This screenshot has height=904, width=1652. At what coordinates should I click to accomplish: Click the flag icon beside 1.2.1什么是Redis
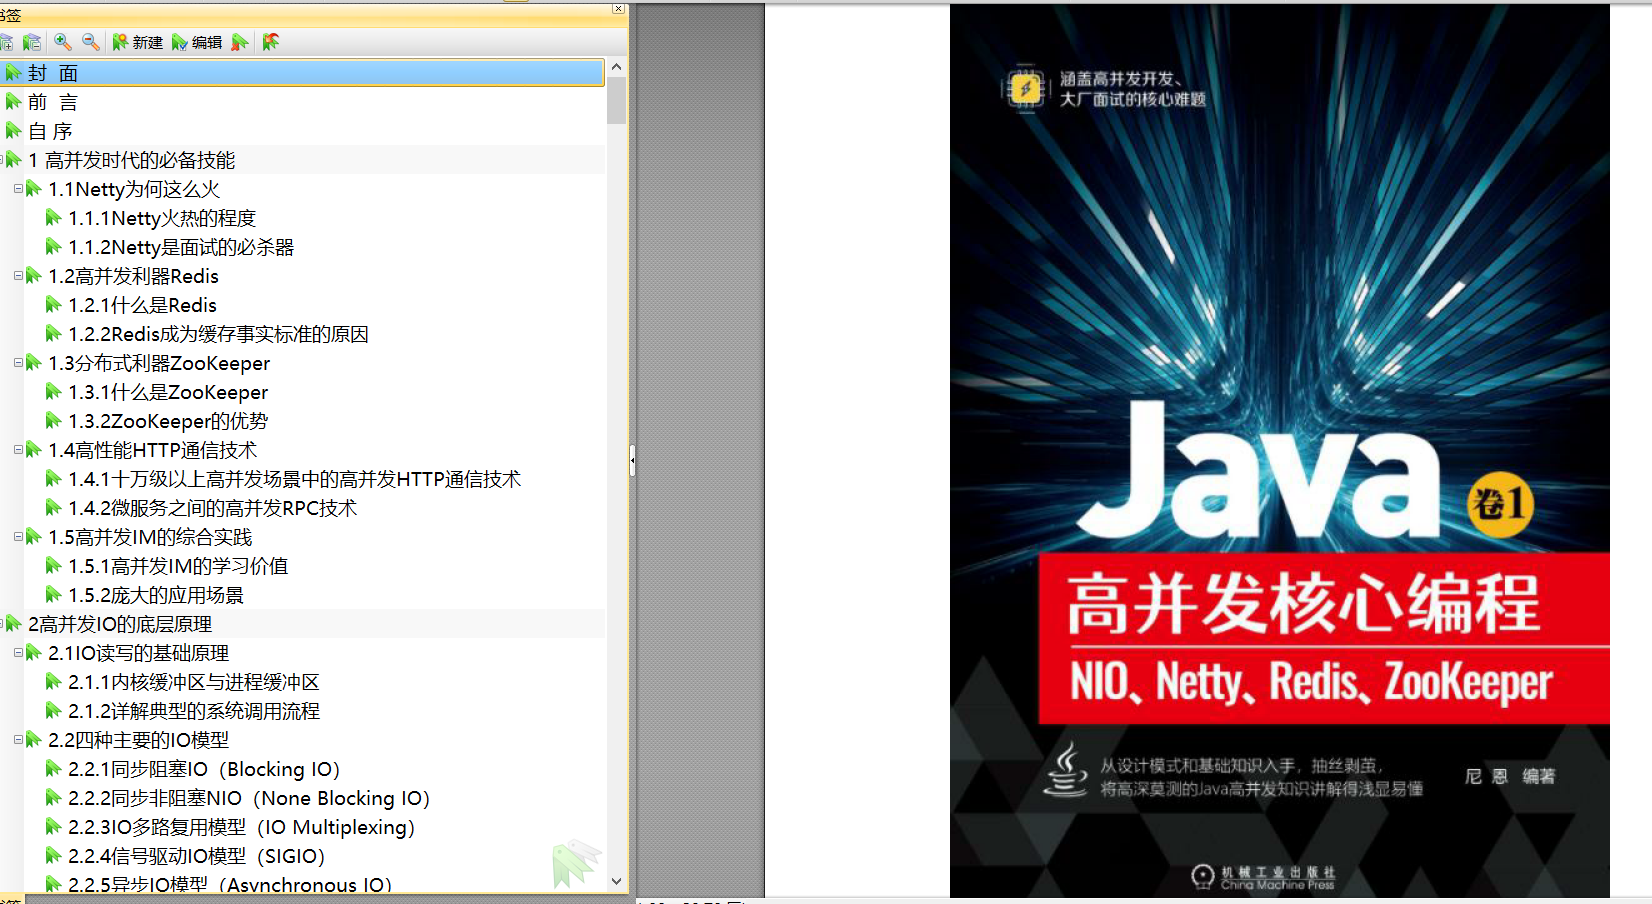53,305
